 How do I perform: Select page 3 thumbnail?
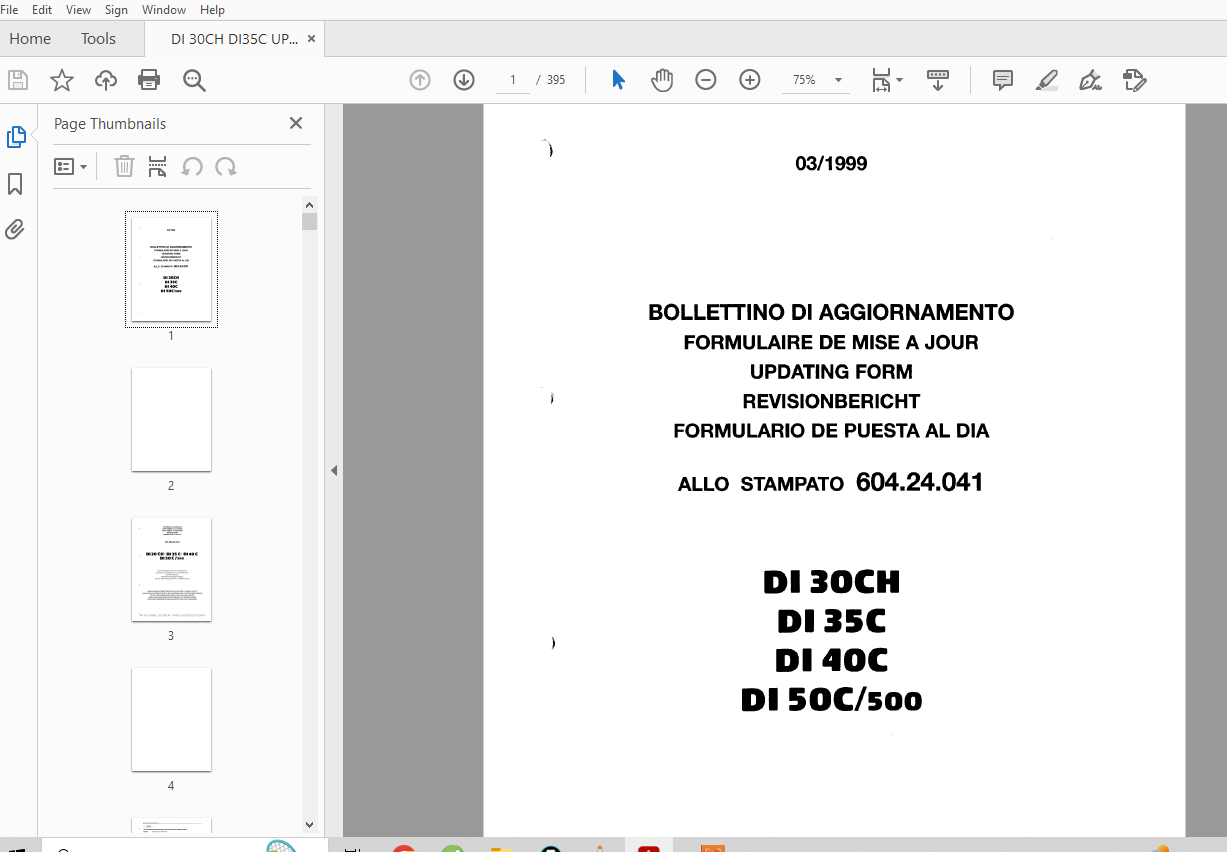point(171,569)
